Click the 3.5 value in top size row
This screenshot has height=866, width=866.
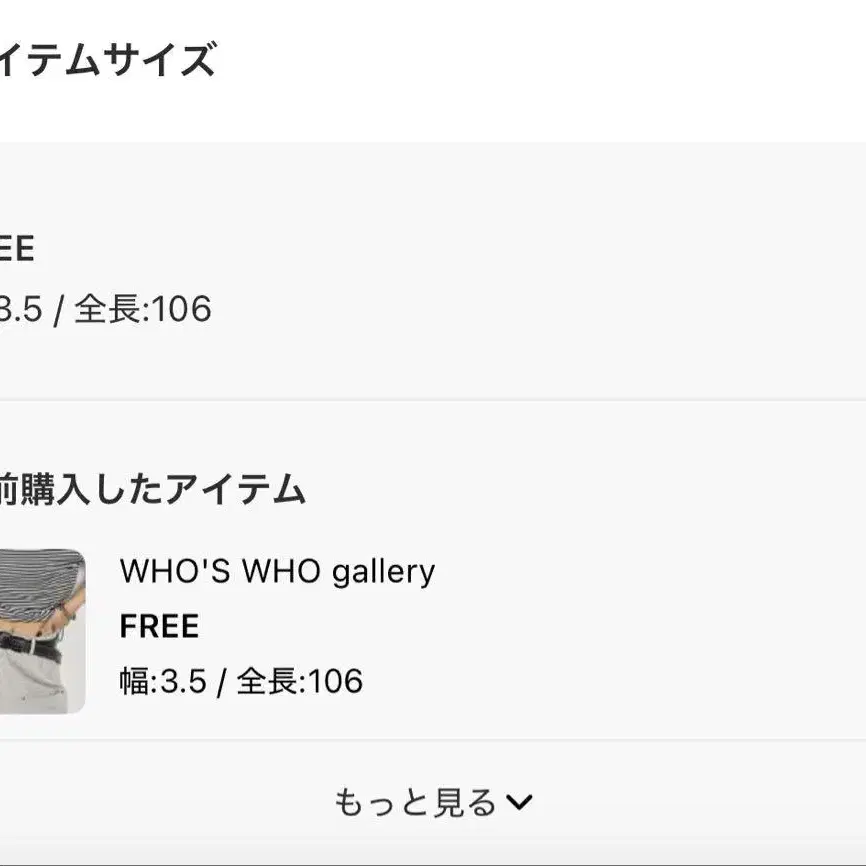pyautogui.click(x=20, y=308)
